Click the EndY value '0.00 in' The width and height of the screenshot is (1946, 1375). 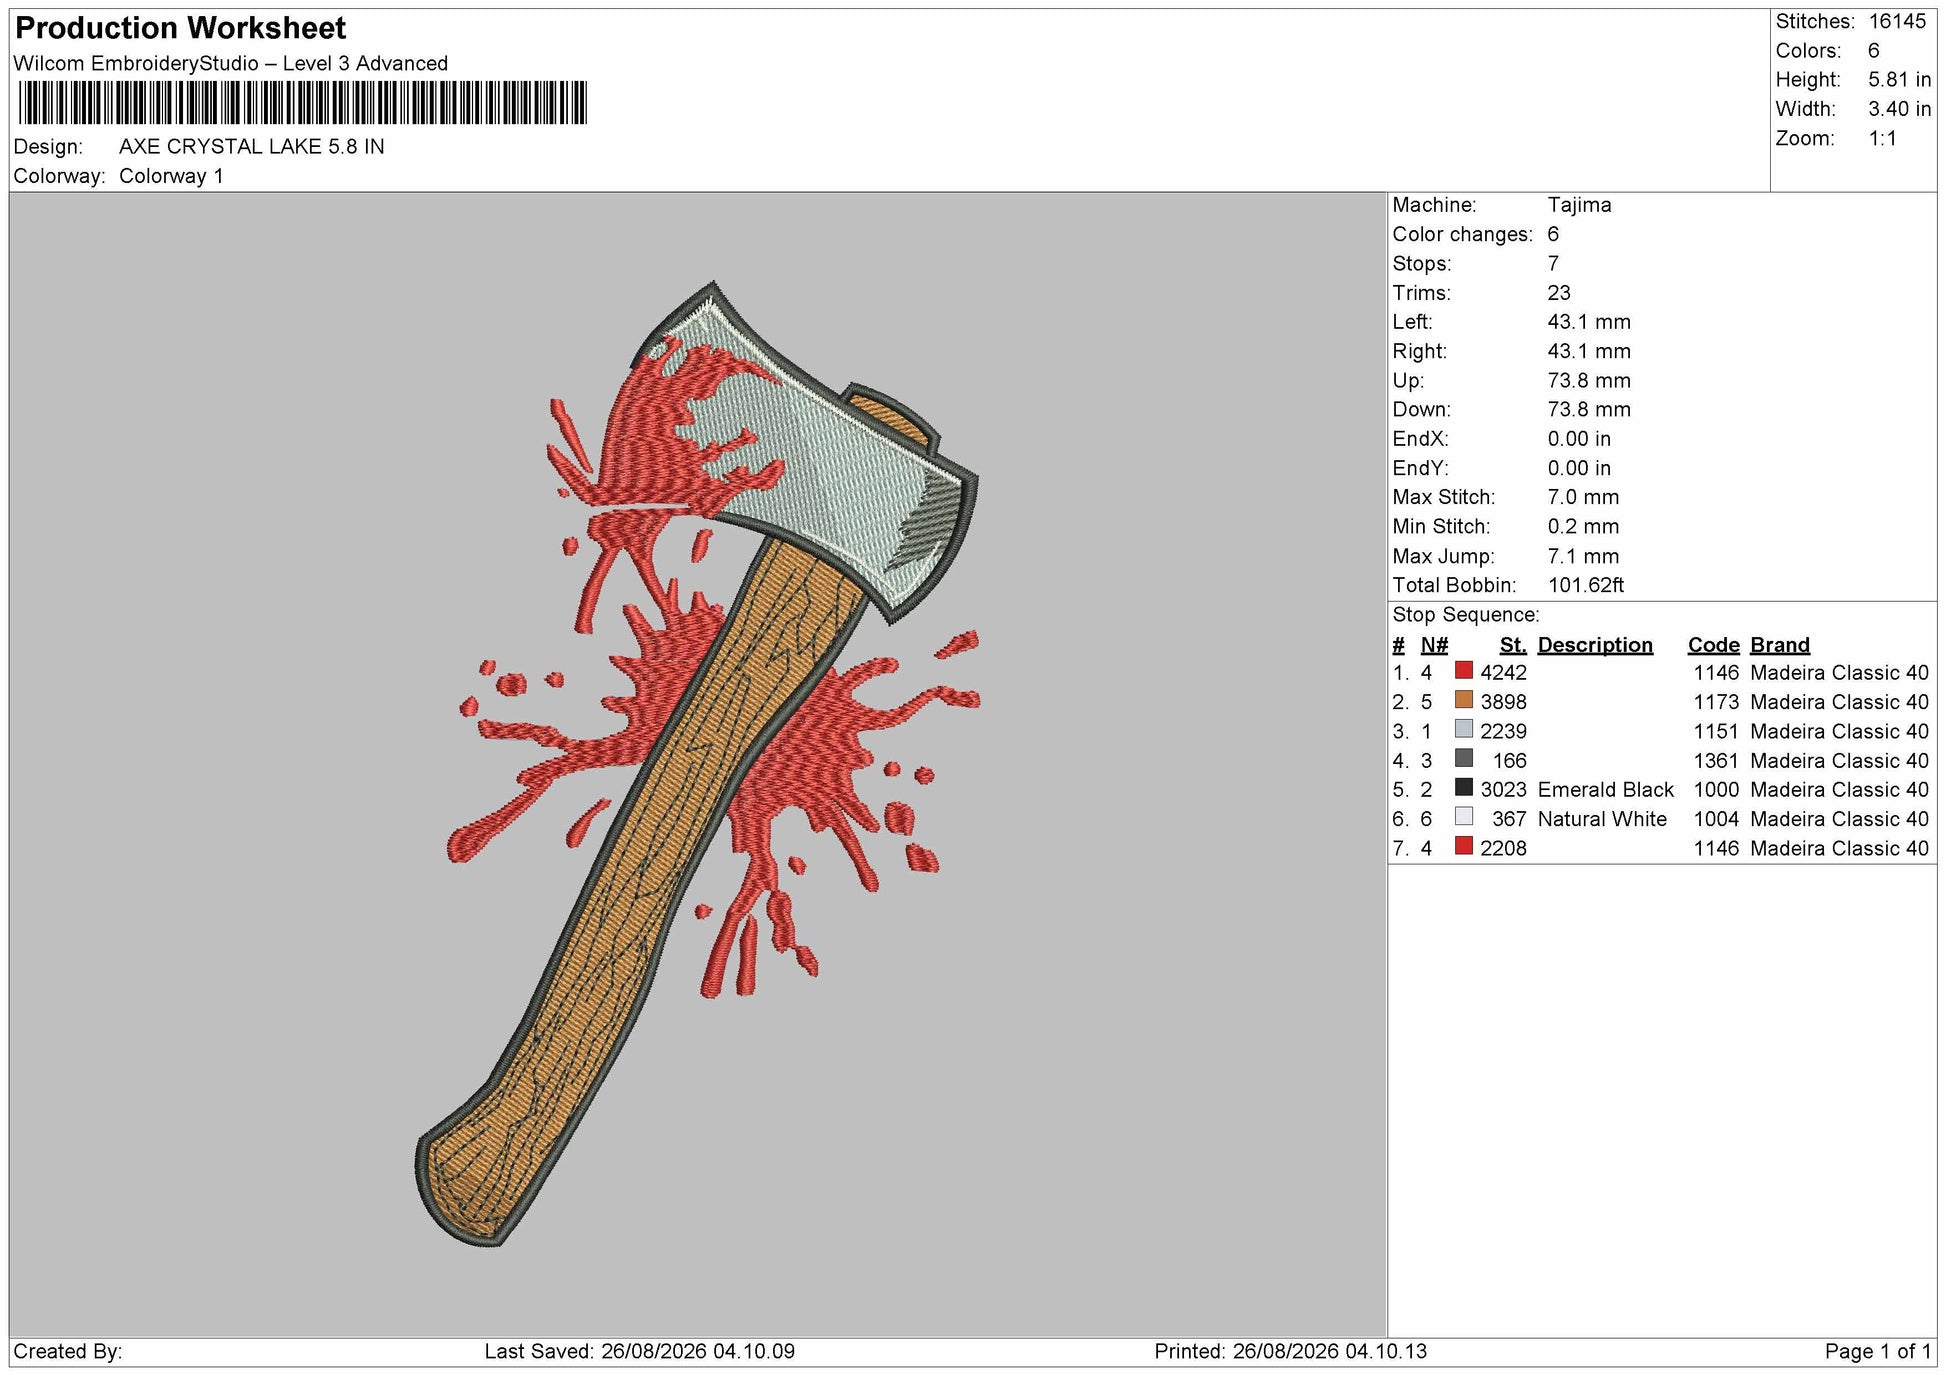click(x=1579, y=468)
